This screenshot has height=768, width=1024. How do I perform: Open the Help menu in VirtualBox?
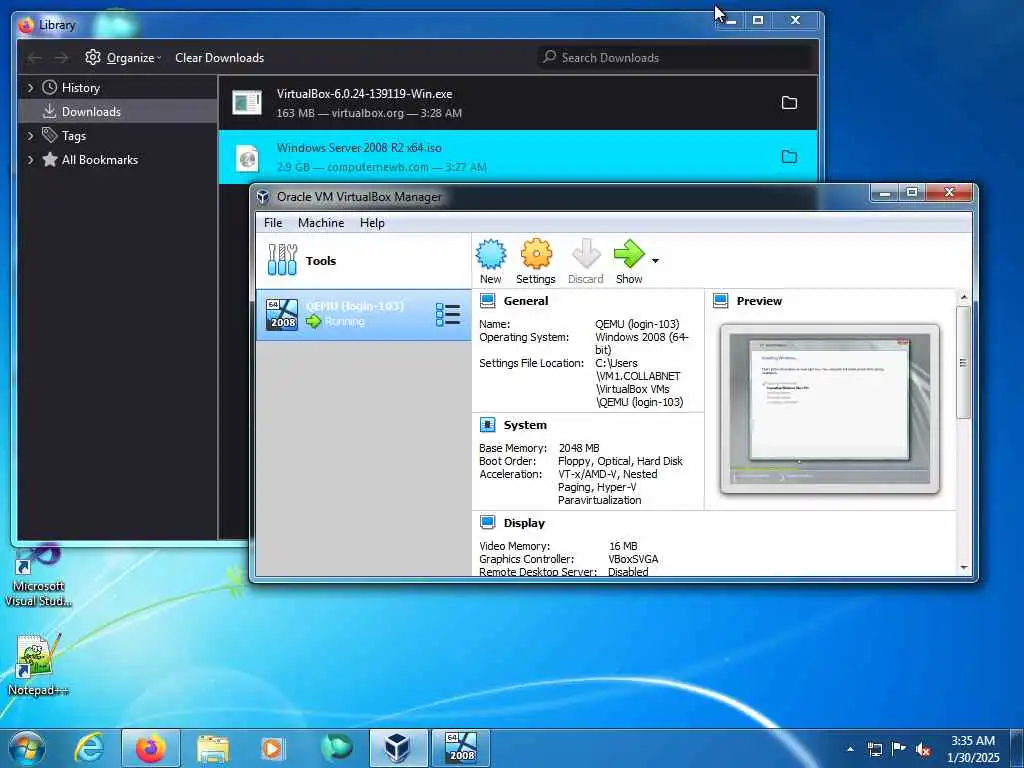pos(372,223)
